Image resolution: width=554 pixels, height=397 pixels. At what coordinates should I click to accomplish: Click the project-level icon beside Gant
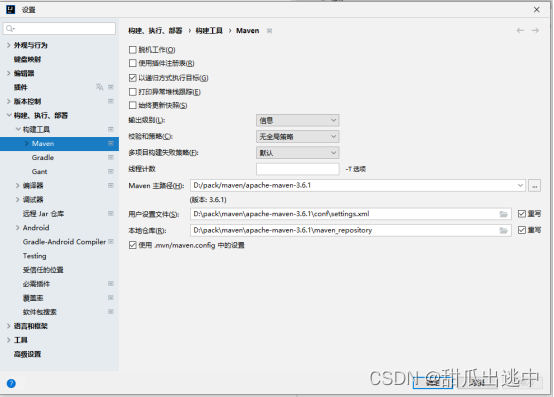pos(111,172)
